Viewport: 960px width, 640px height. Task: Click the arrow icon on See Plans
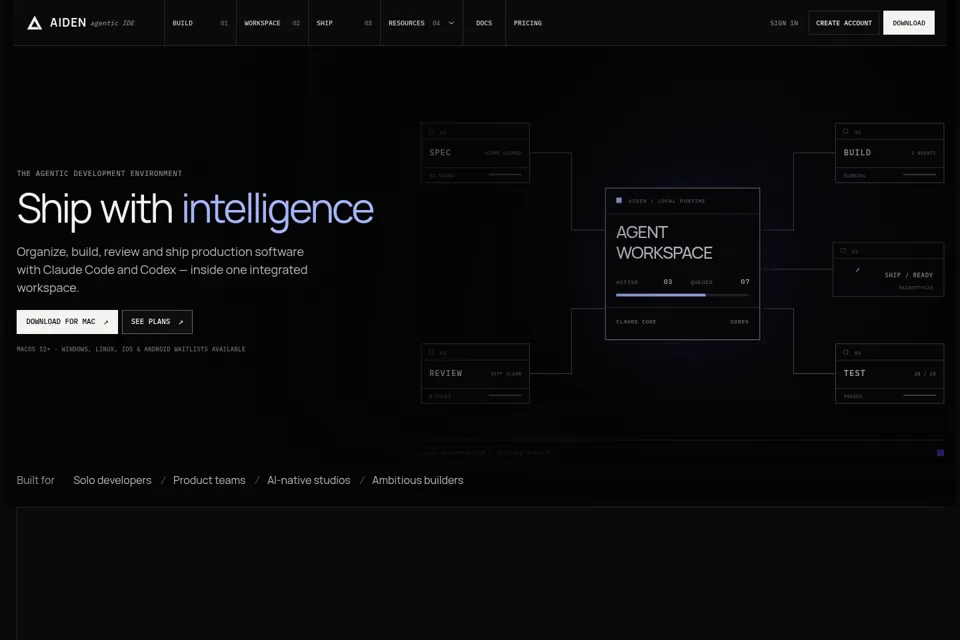pyautogui.click(x=181, y=322)
